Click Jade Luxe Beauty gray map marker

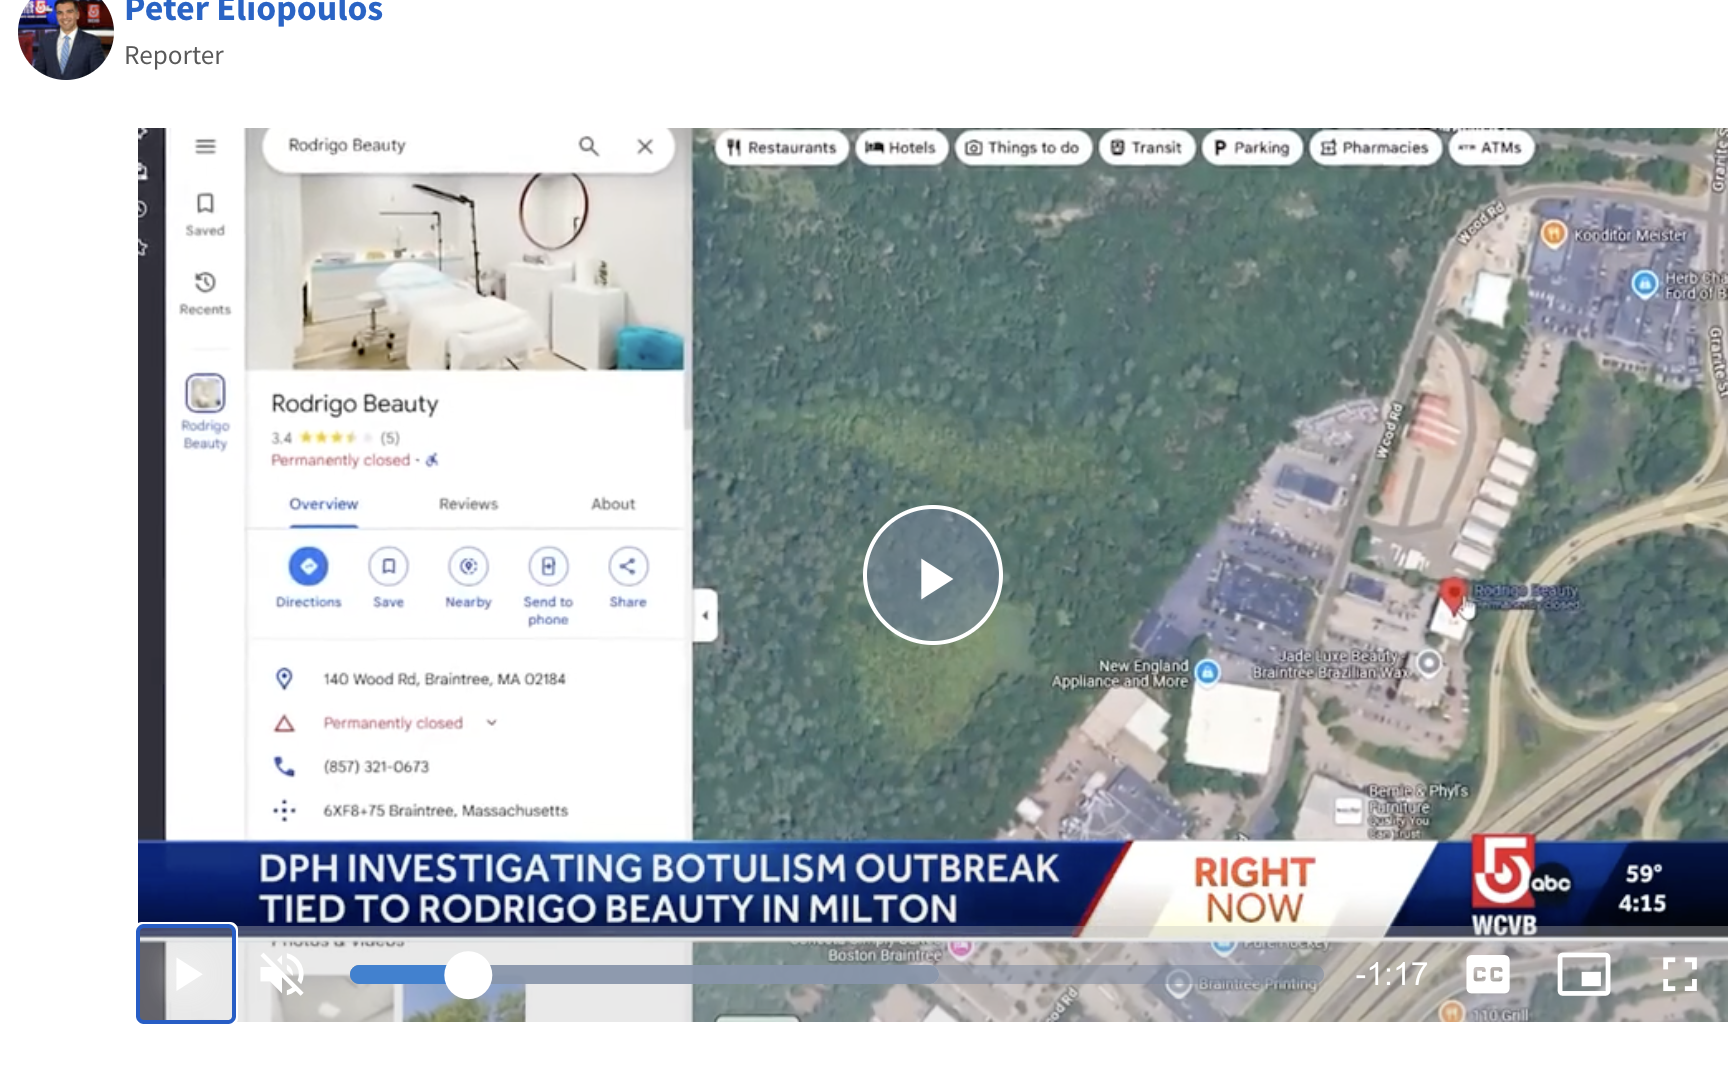click(1429, 662)
